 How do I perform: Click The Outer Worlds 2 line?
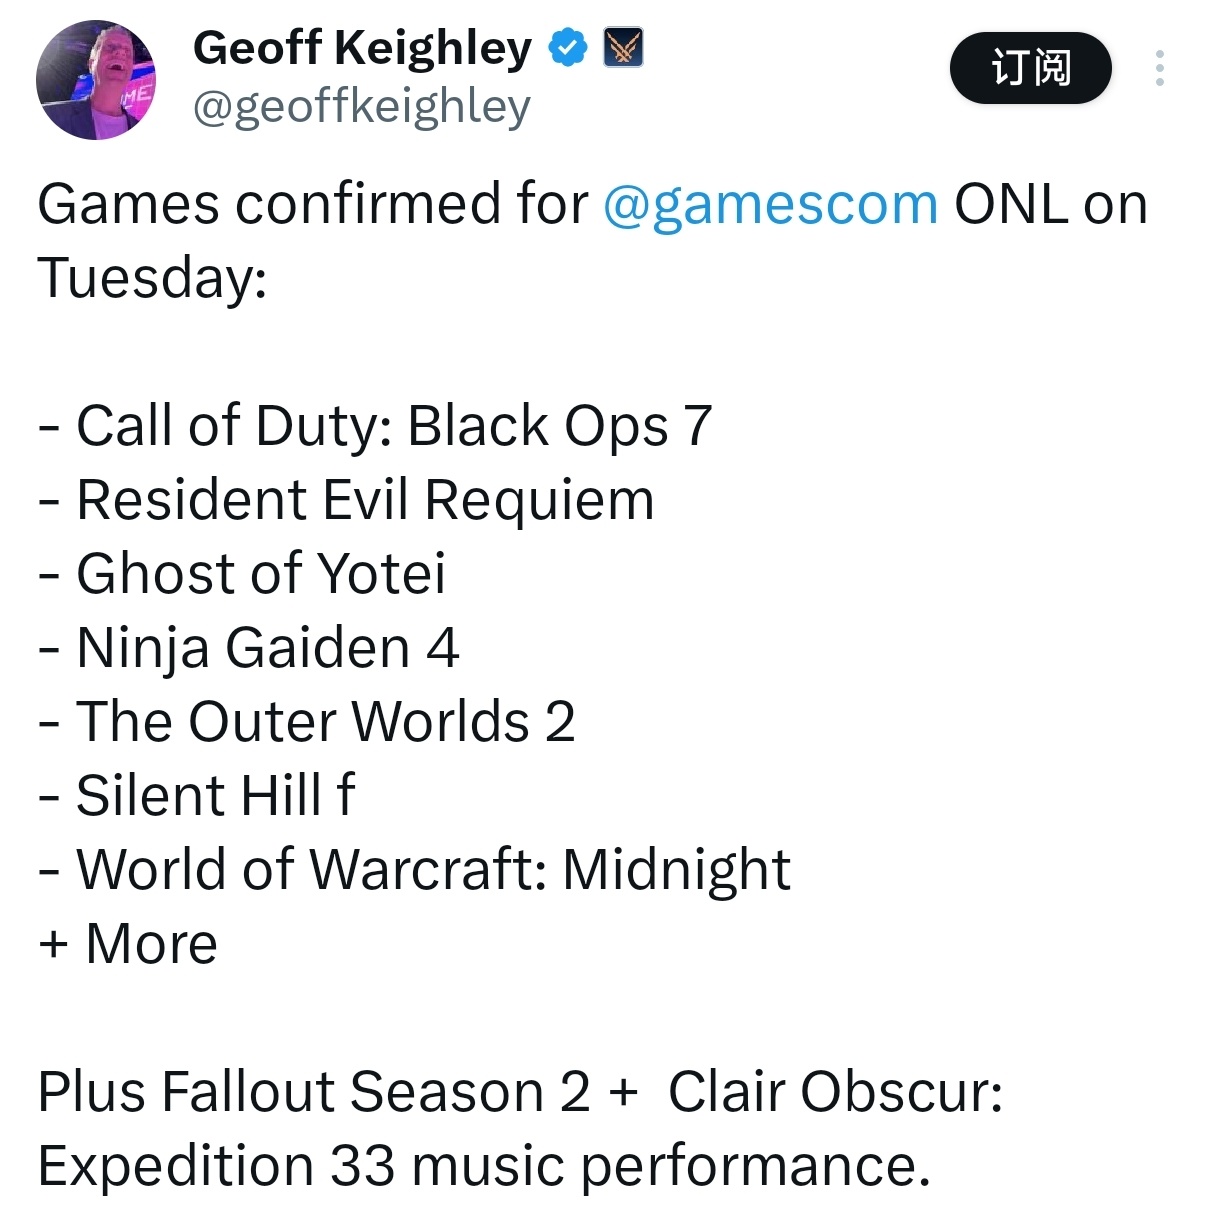pos(307,722)
